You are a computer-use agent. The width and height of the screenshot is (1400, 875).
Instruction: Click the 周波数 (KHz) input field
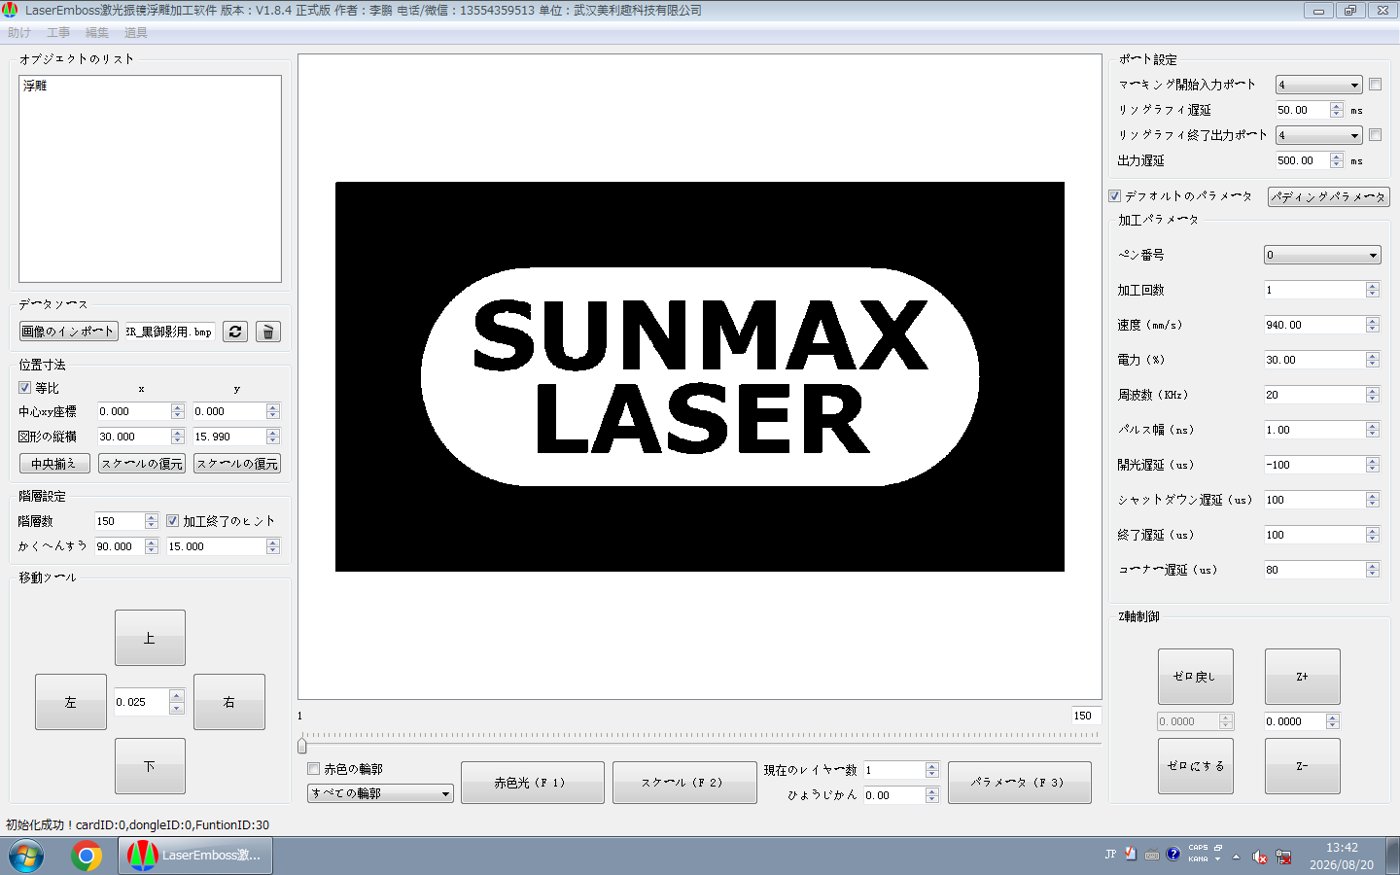point(1314,395)
